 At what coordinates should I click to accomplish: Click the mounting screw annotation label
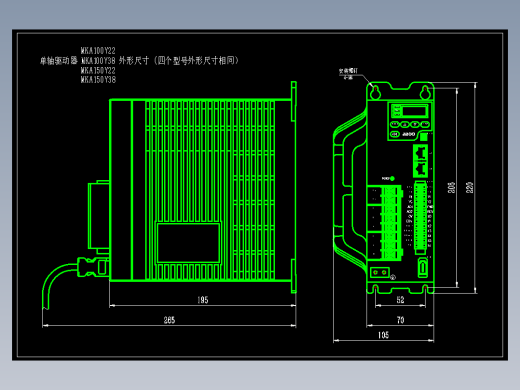pyautogui.click(x=348, y=74)
